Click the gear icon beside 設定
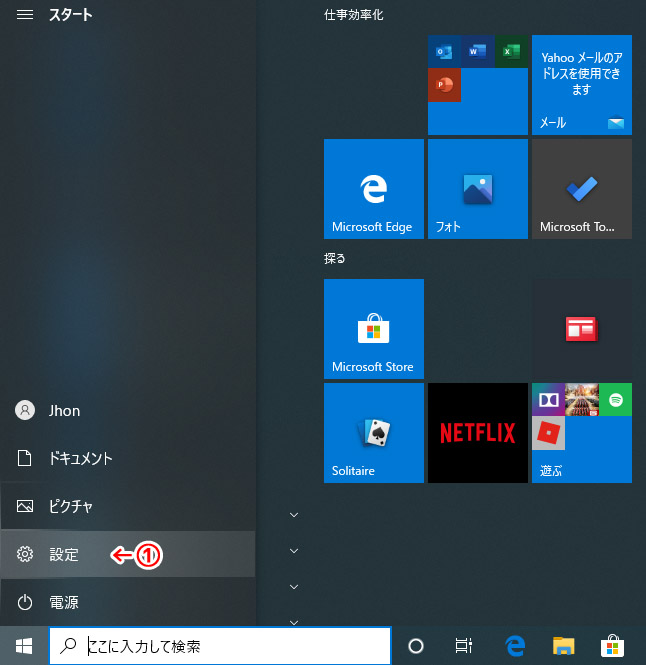This screenshot has width=646, height=665. point(25,554)
